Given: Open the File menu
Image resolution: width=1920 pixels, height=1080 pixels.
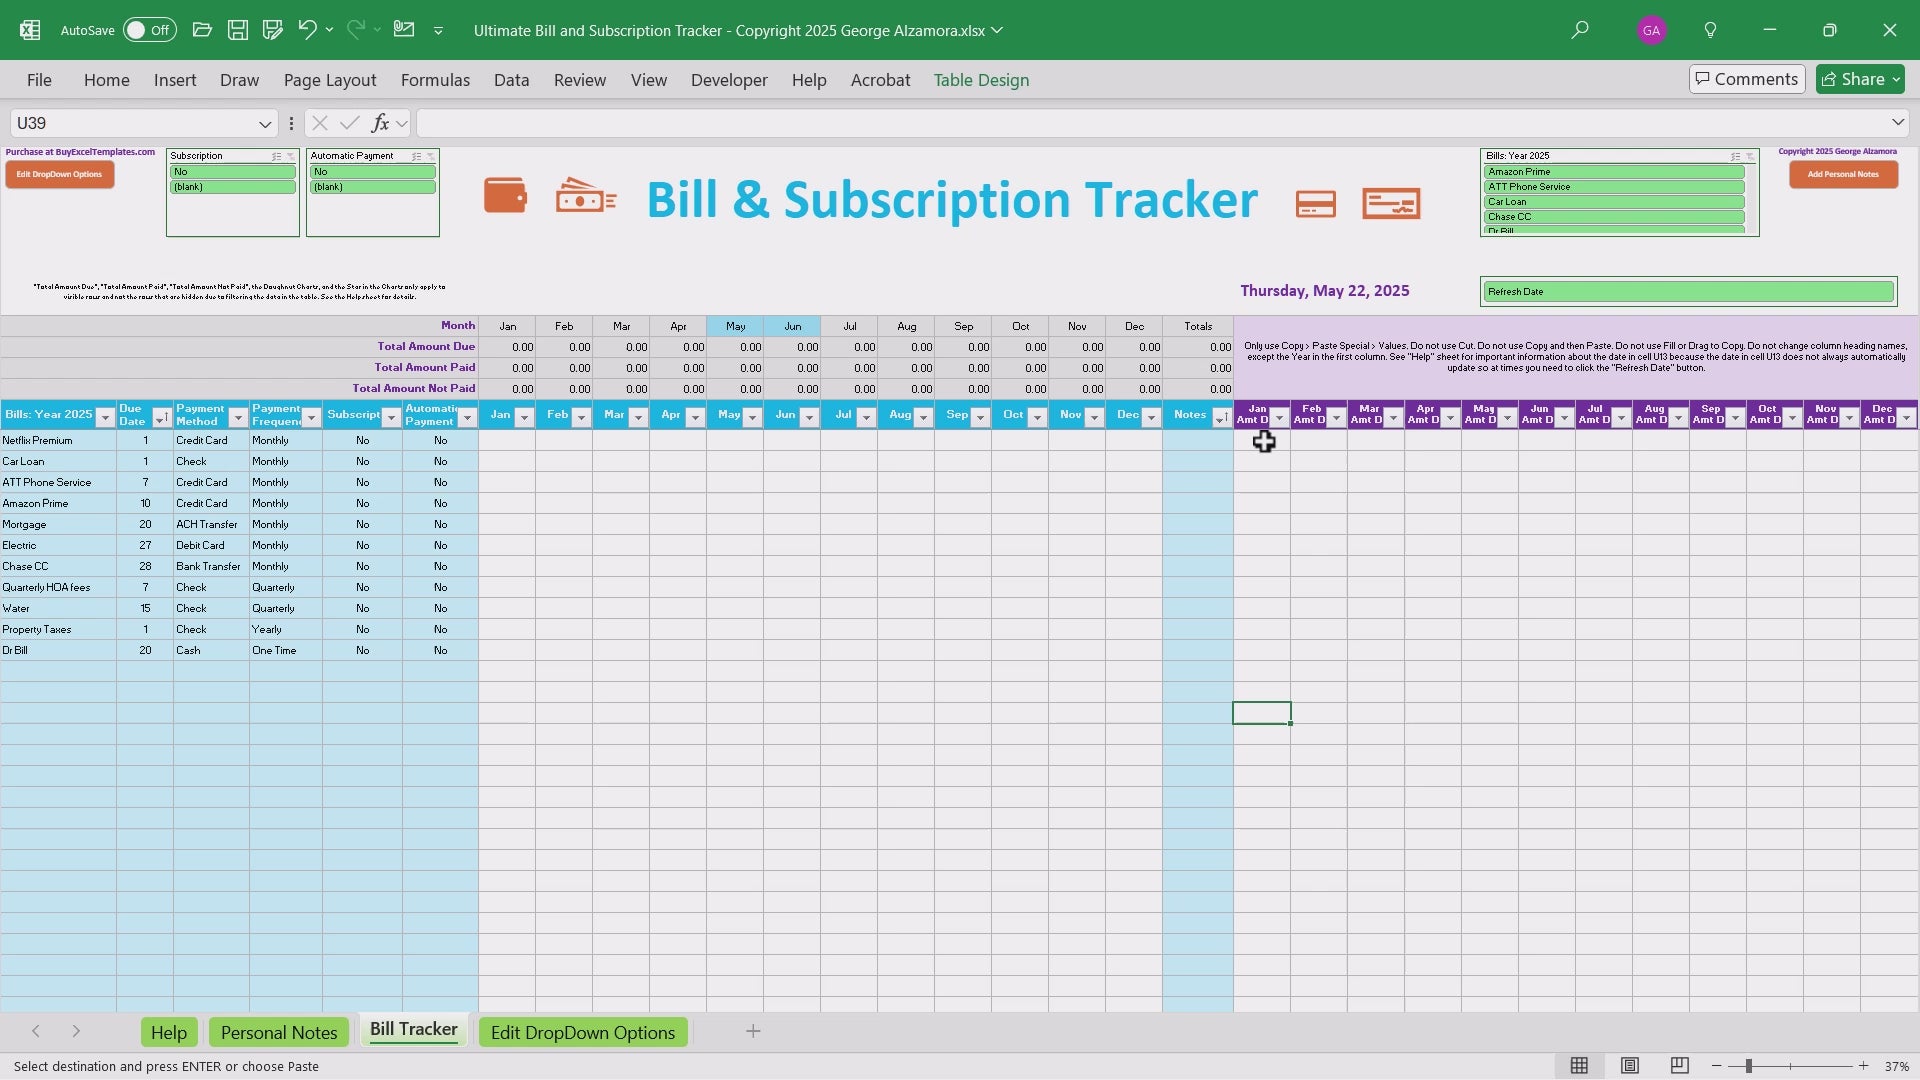Looking at the screenshot, I should 39,80.
